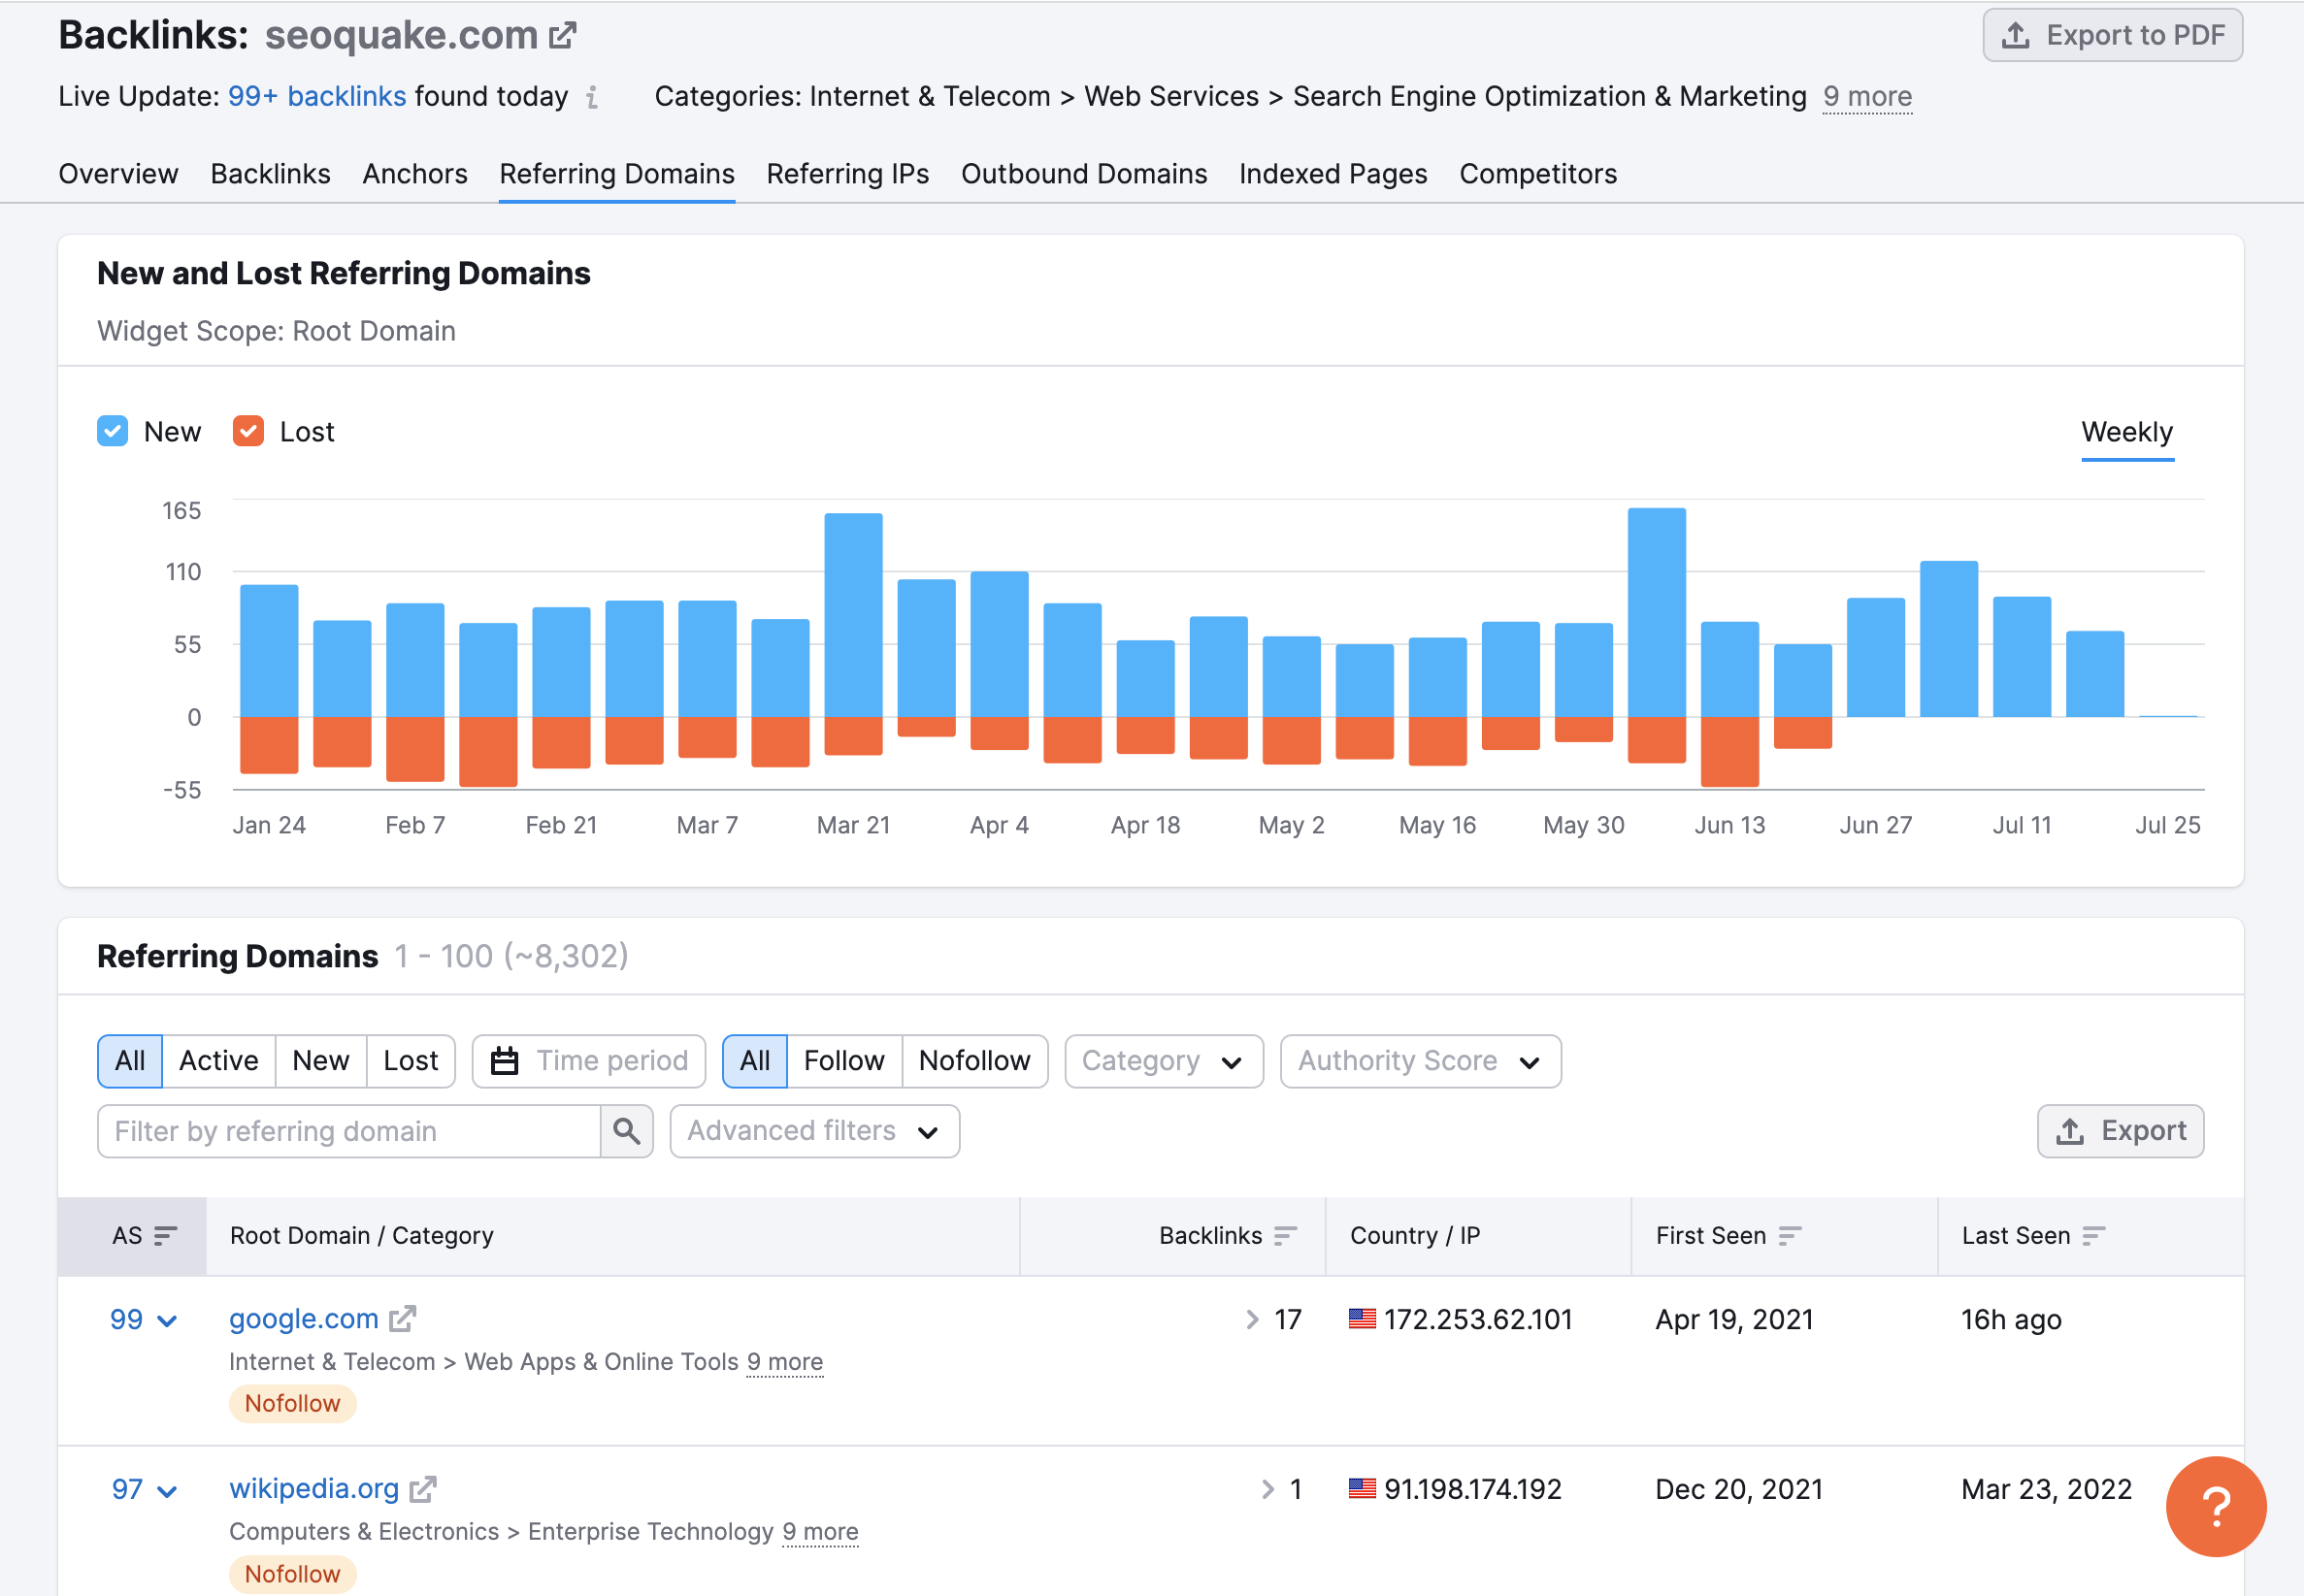Image resolution: width=2304 pixels, height=1596 pixels.
Task: Select the Active status filter
Action: point(219,1061)
